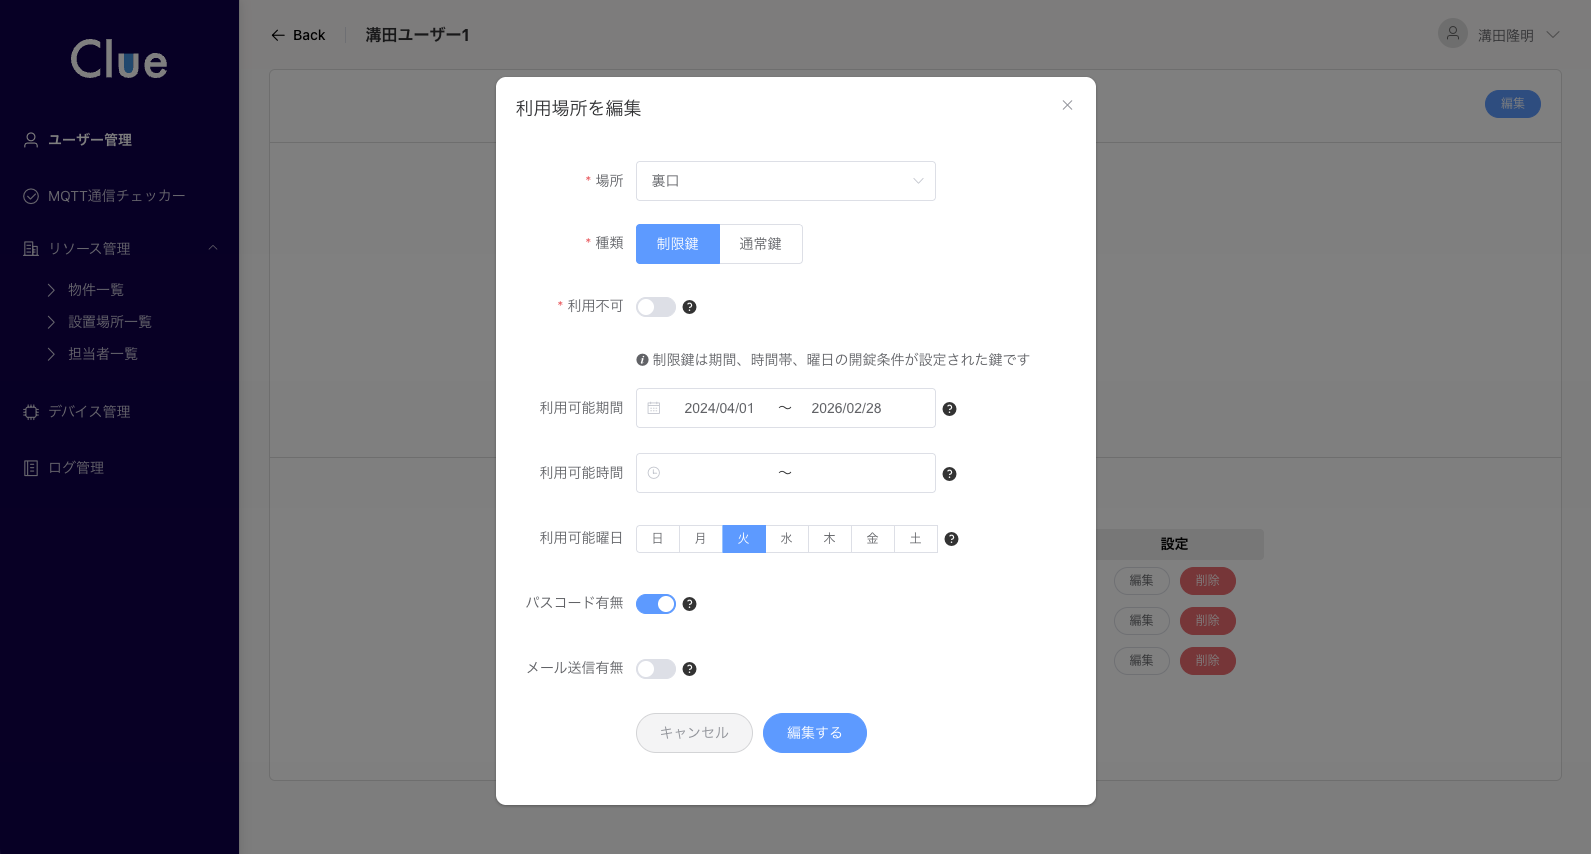Image resolution: width=1591 pixels, height=854 pixels.
Task: Click the キャンセル button
Action: (x=694, y=733)
